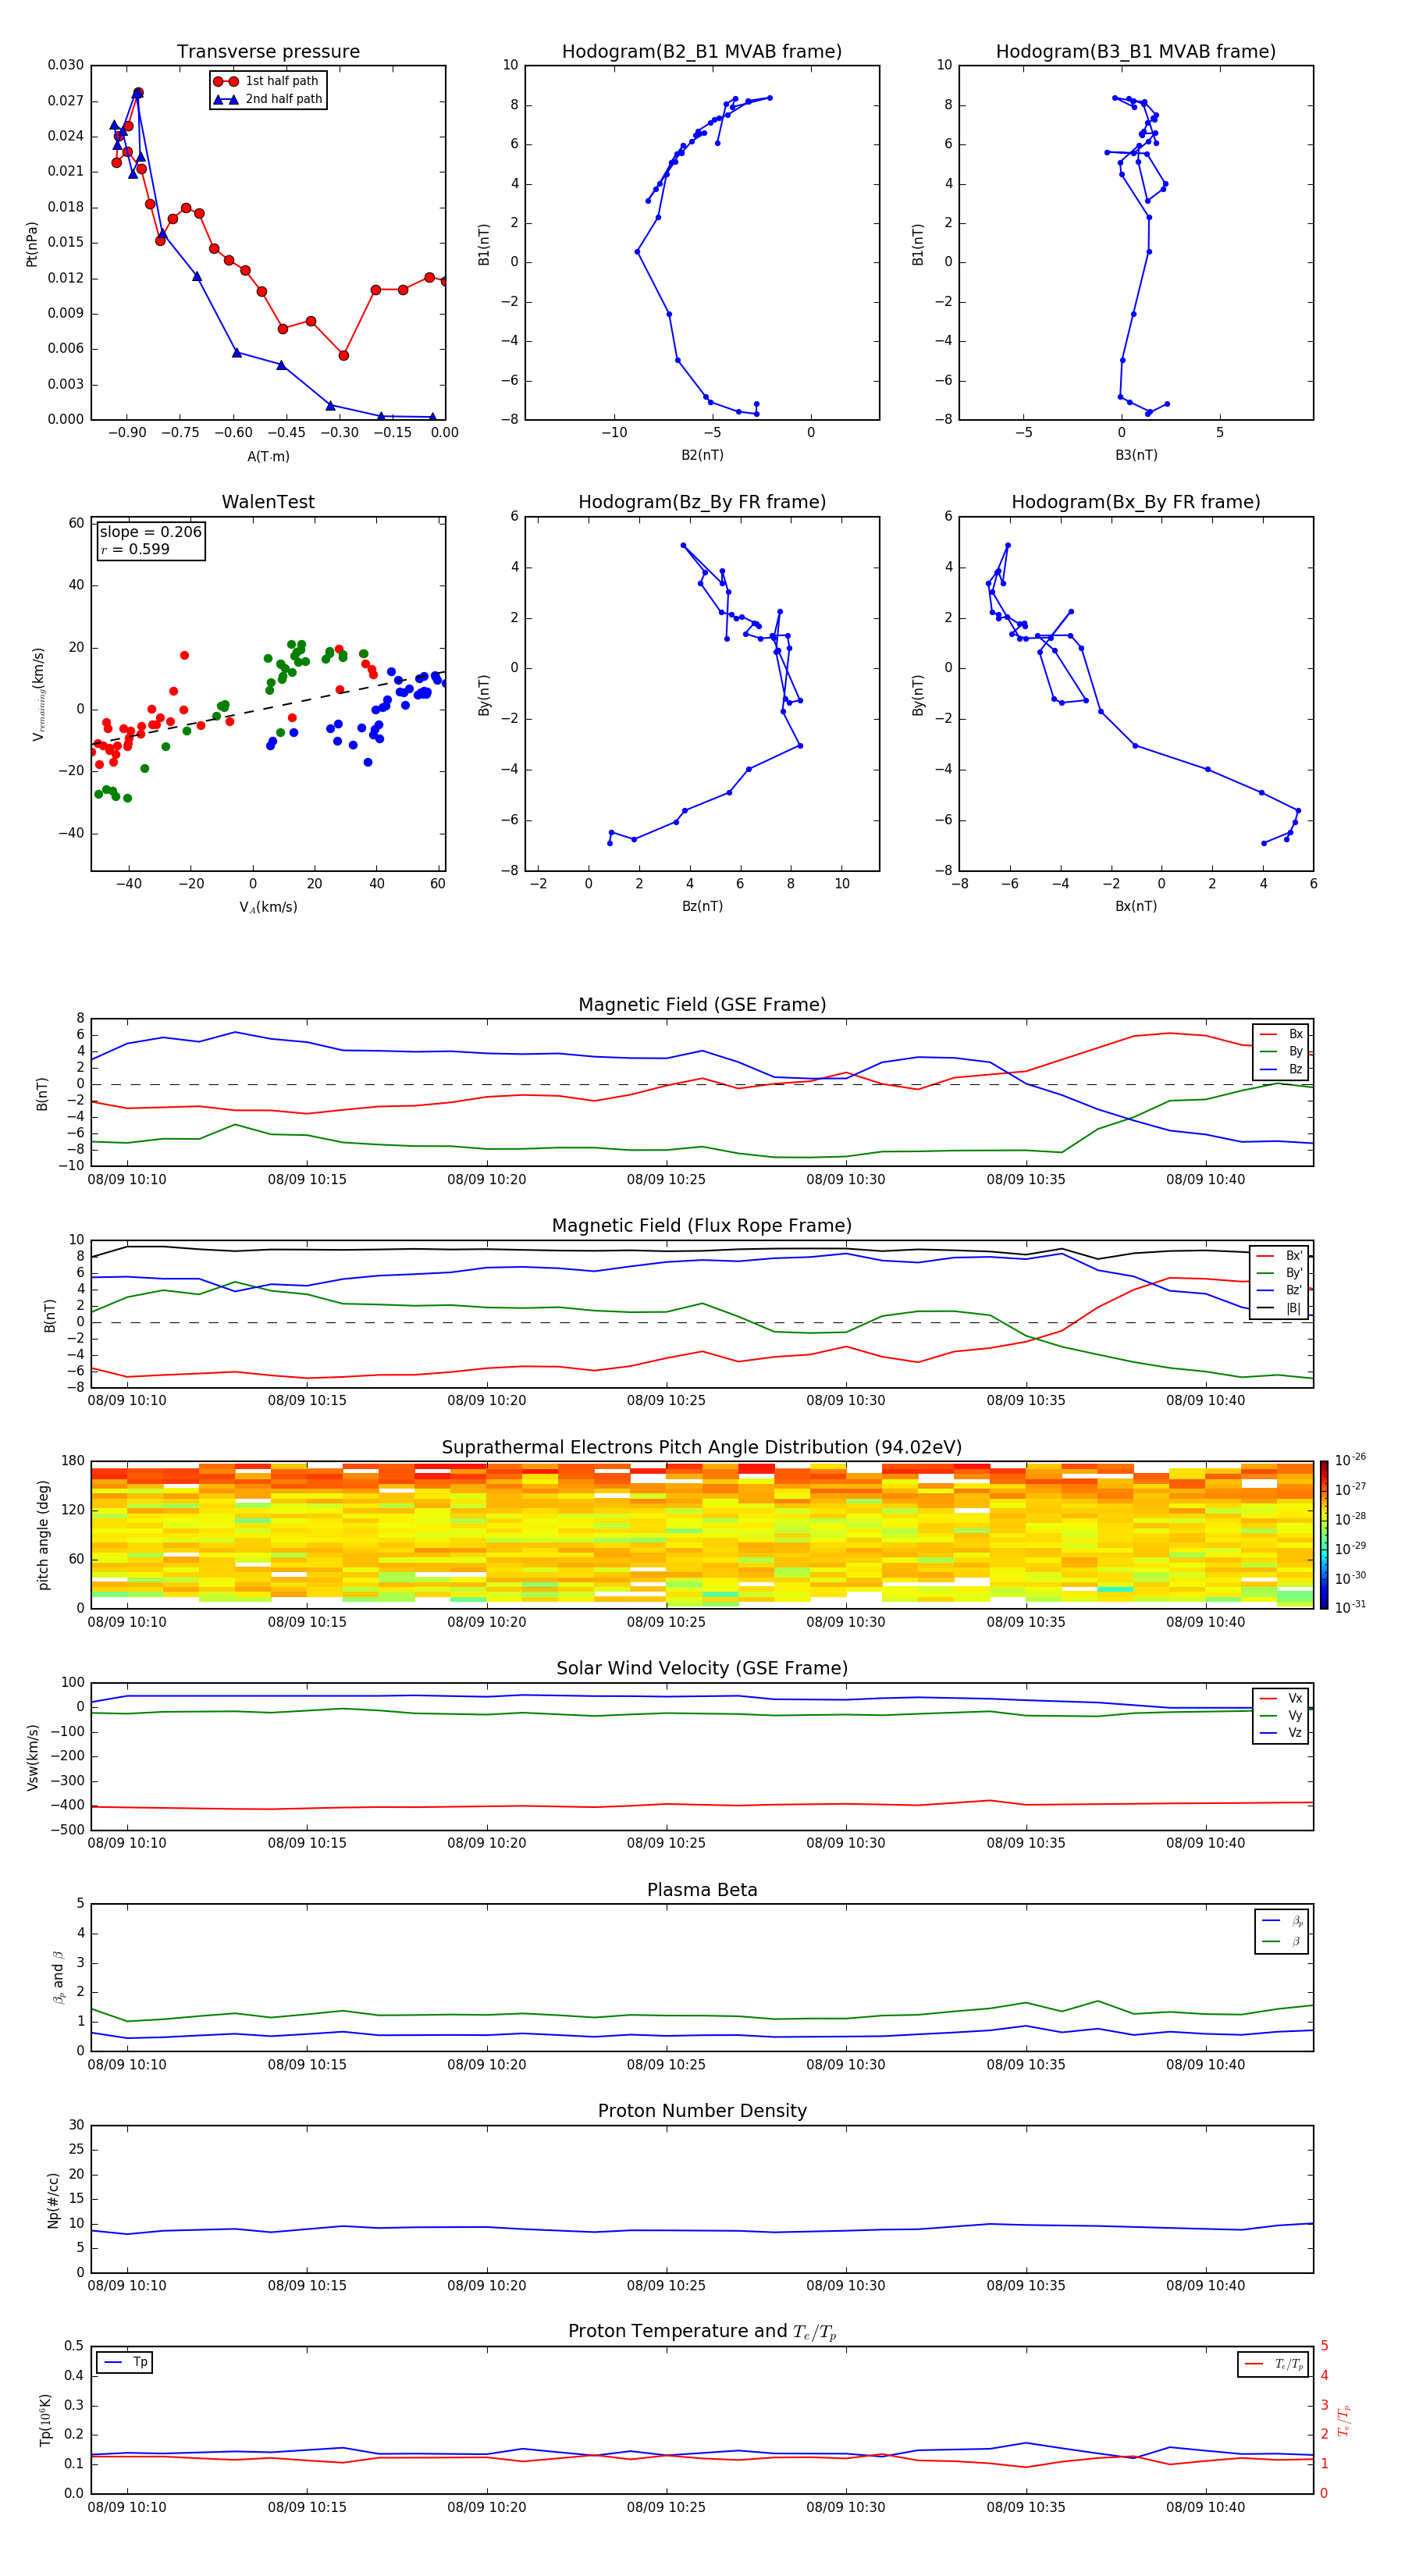
Task: Click 'Proton Number Density' plot title
Action: (702, 2111)
